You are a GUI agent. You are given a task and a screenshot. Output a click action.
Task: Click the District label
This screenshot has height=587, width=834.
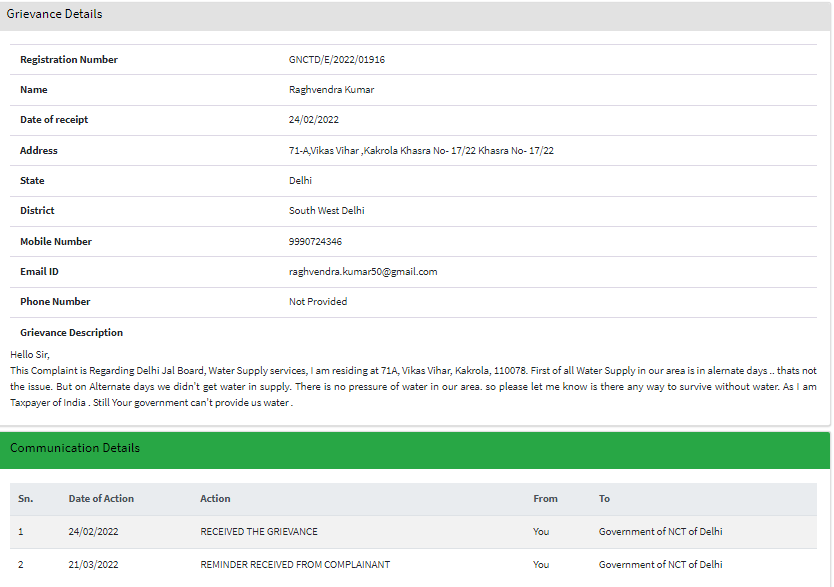point(37,211)
